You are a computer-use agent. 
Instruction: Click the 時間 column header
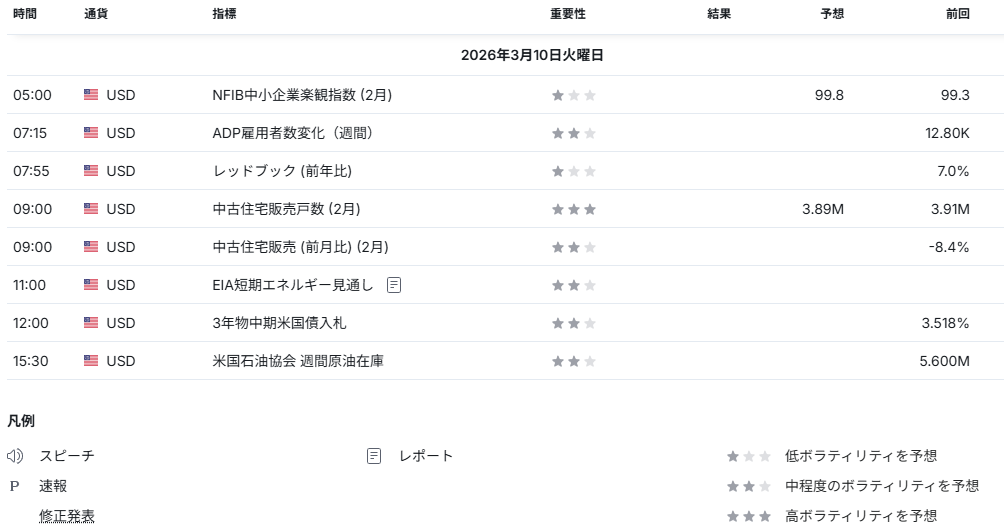[25, 15]
